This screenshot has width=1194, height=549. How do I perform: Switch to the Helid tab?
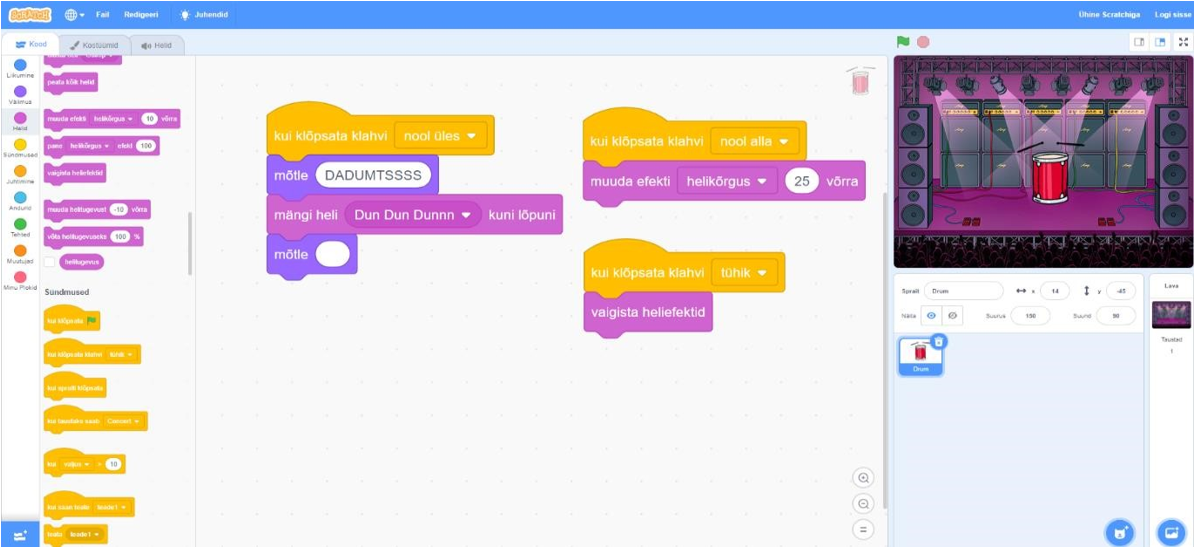pyautogui.click(x=157, y=45)
